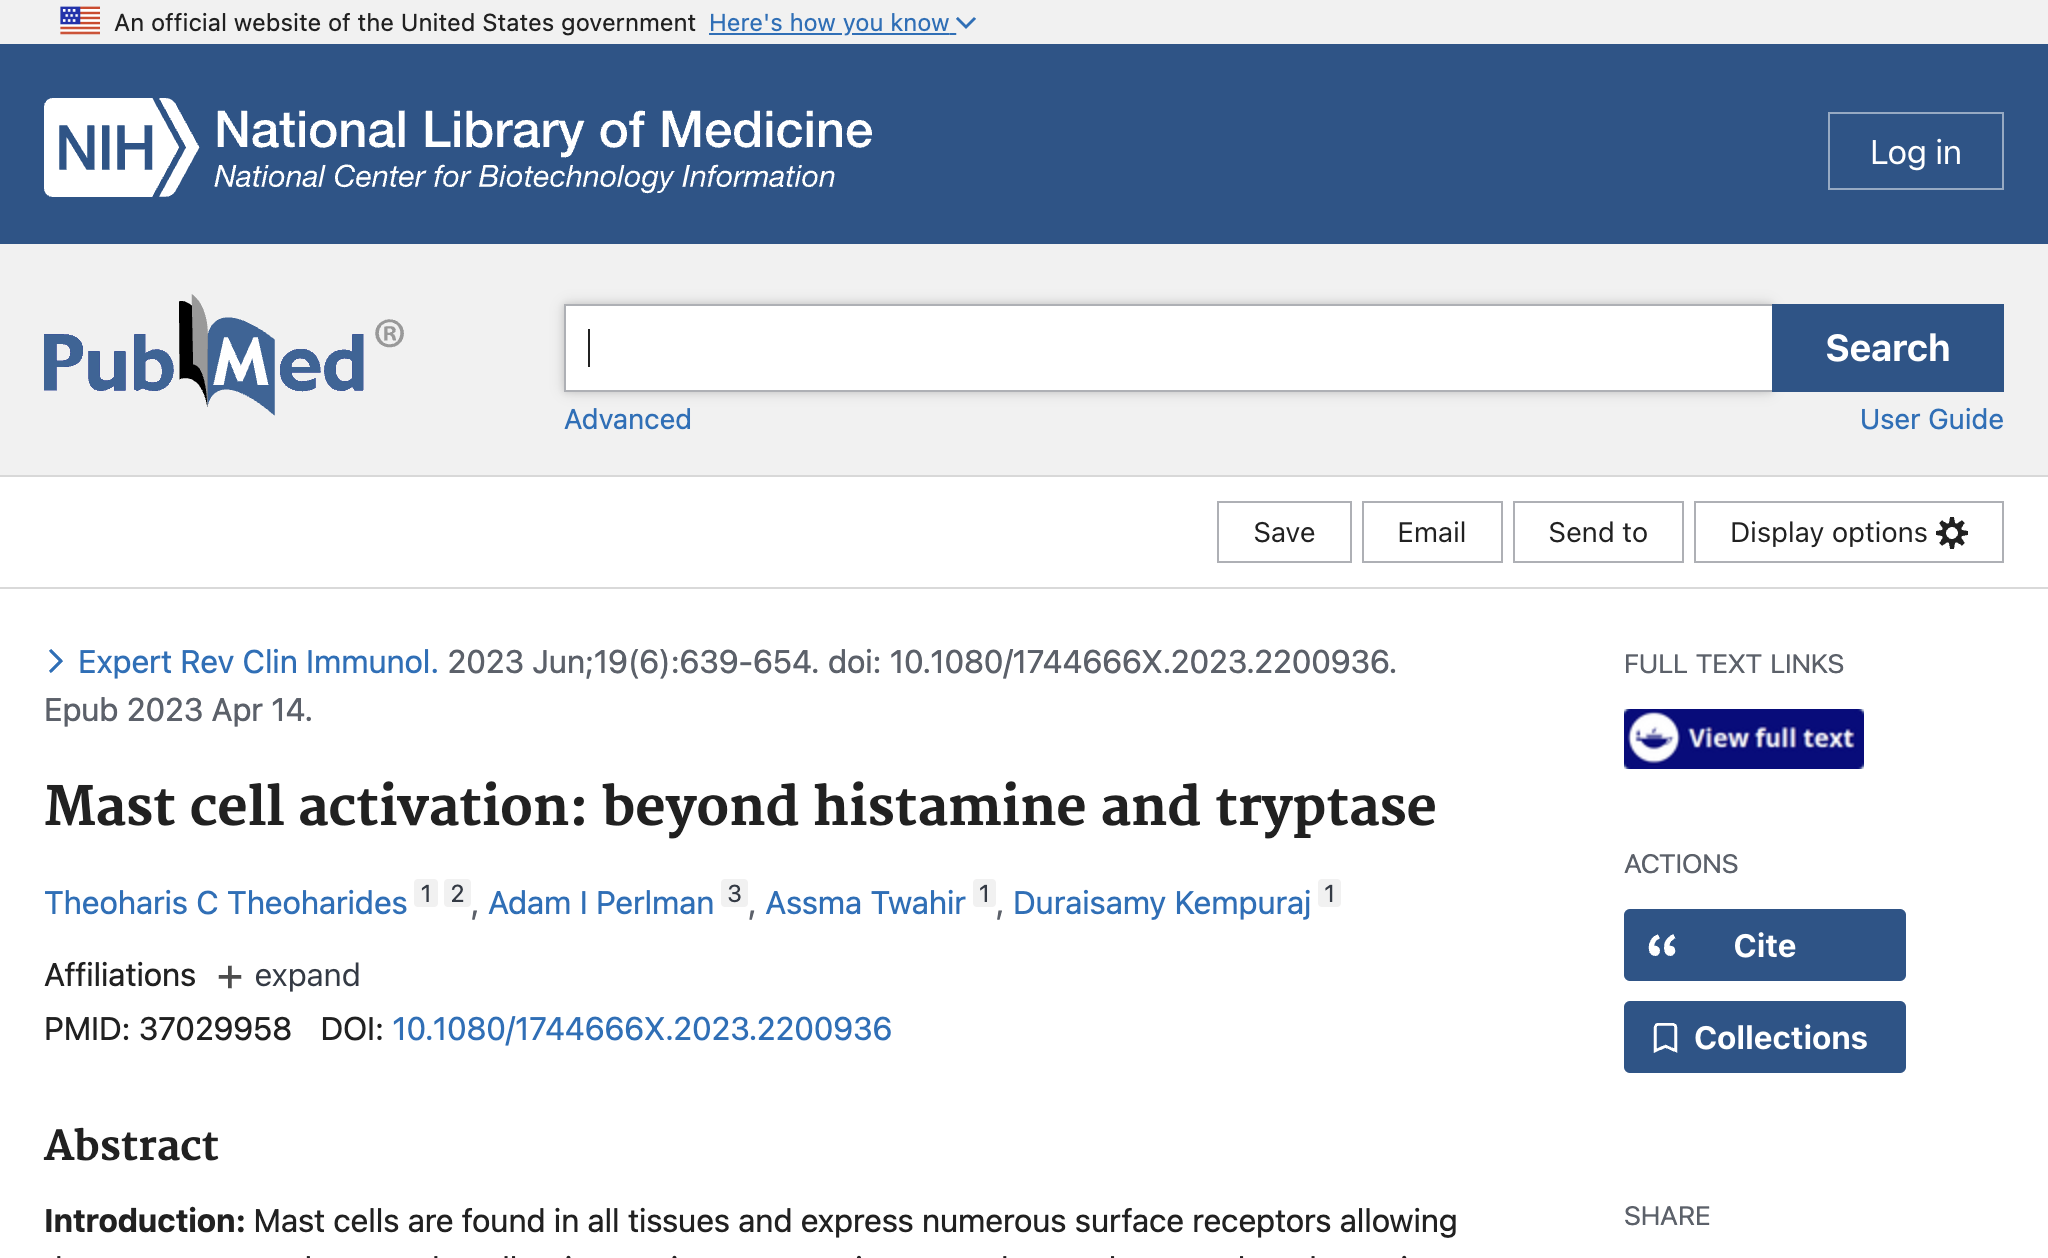Click the 'Introduction:' label in the abstract

click(x=145, y=1221)
